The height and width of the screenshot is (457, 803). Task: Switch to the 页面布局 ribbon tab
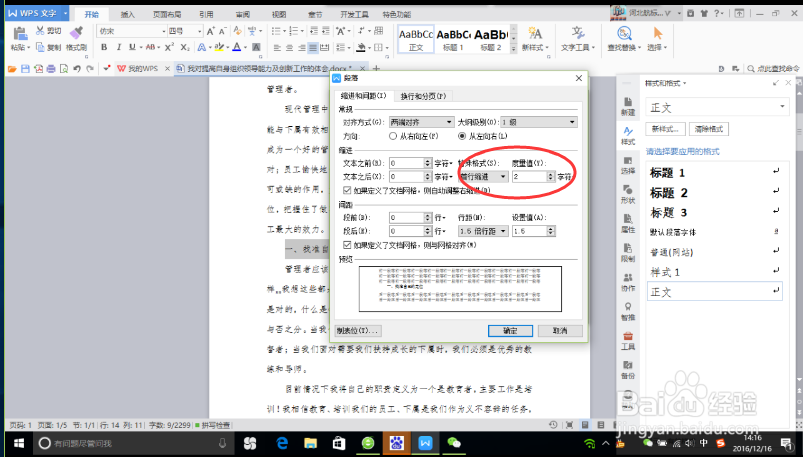point(167,14)
